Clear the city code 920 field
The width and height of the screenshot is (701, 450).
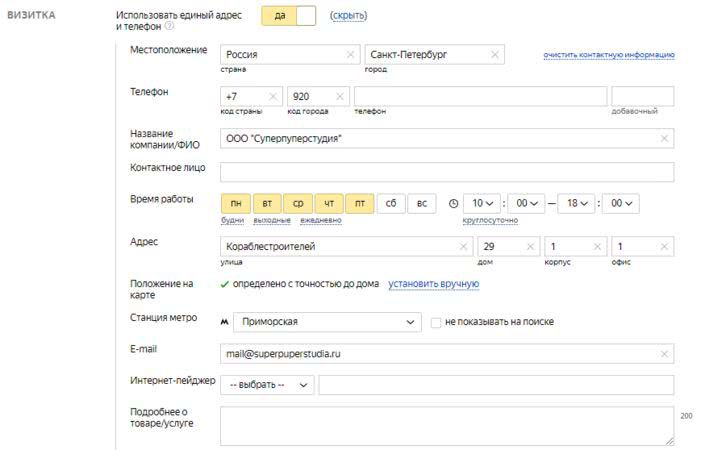[x=339, y=97]
